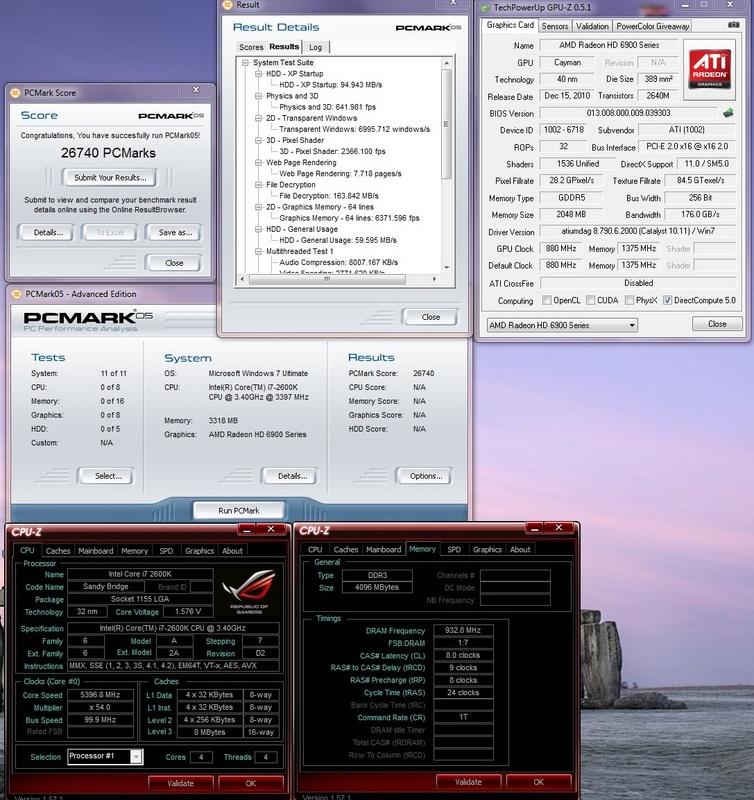Open the PowerColor Giveaway tab in GPU-Z
754x800 pixels.
652,26
